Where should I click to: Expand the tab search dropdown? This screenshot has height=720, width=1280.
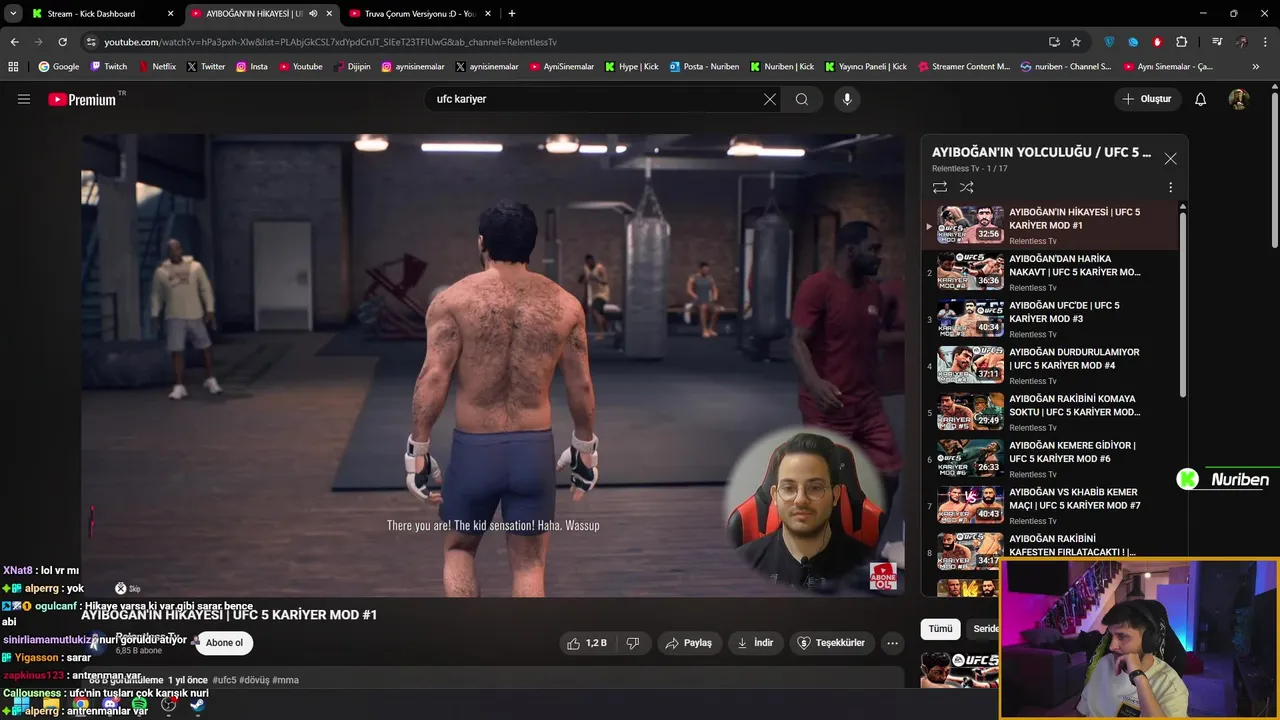coord(13,14)
